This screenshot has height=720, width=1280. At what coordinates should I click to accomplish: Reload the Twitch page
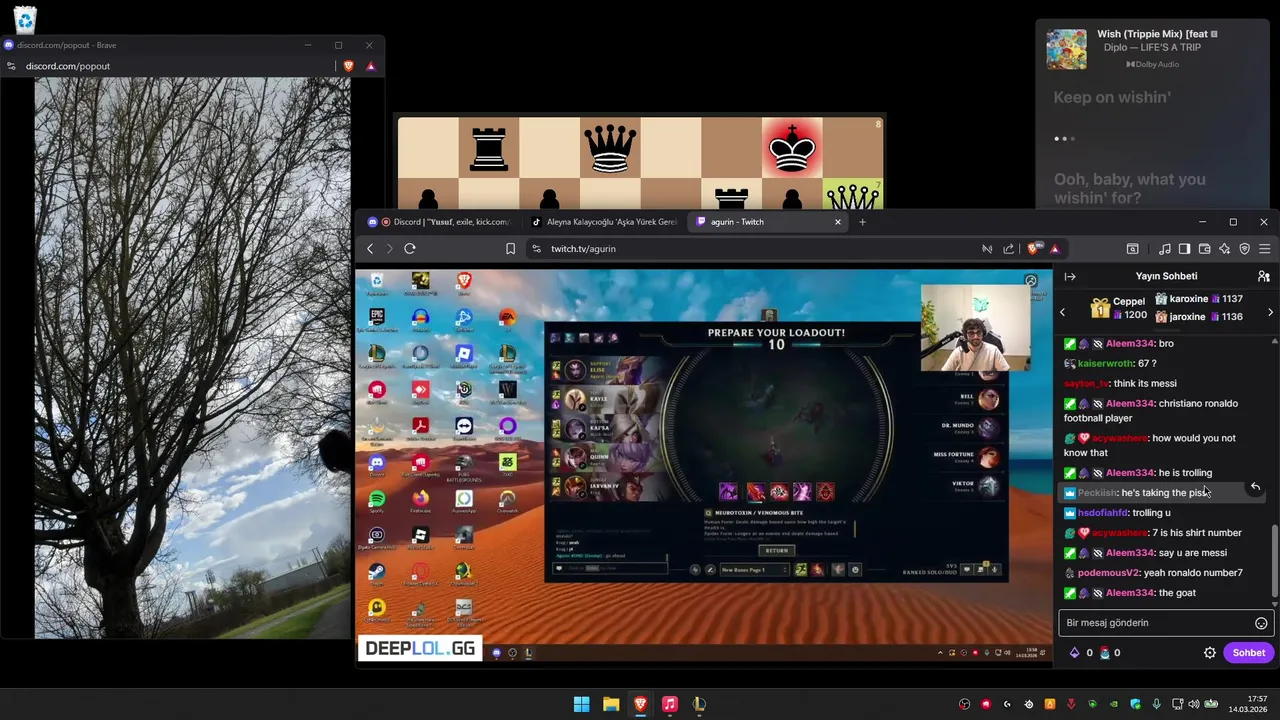point(410,249)
